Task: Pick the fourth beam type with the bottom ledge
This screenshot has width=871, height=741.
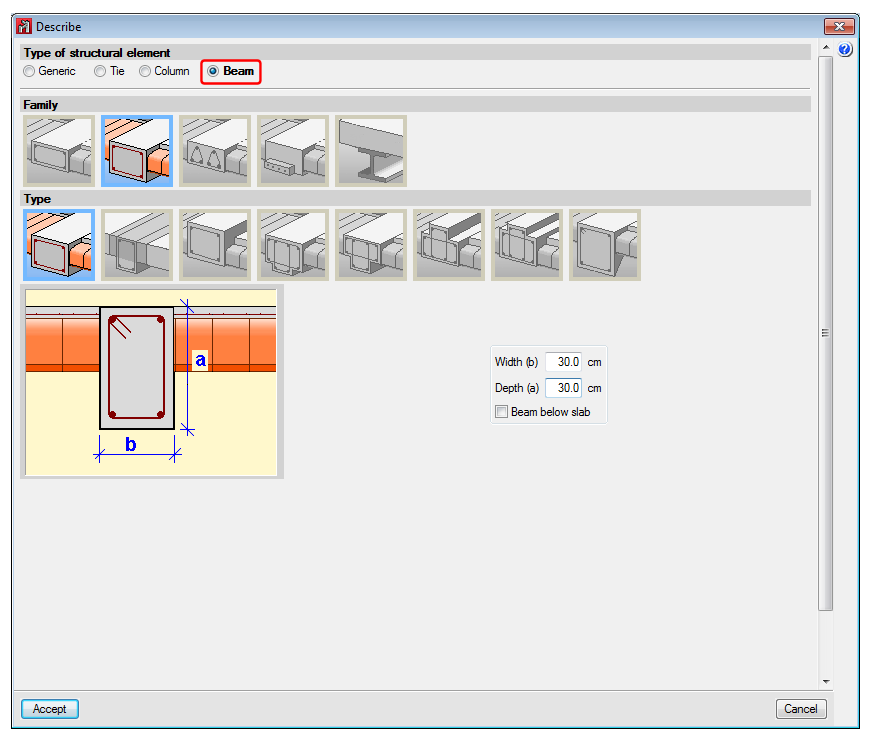Action: pos(293,245)
